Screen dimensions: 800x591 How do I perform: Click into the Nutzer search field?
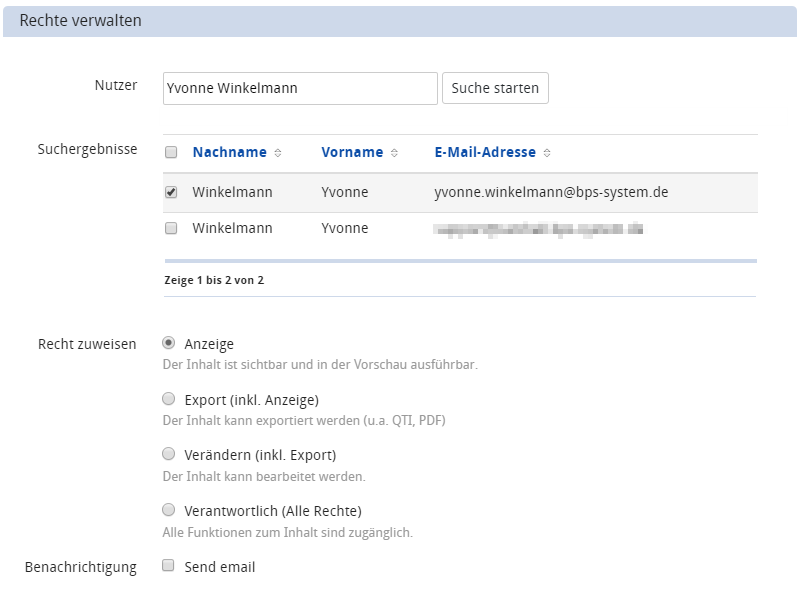click(x=300, y=88)
